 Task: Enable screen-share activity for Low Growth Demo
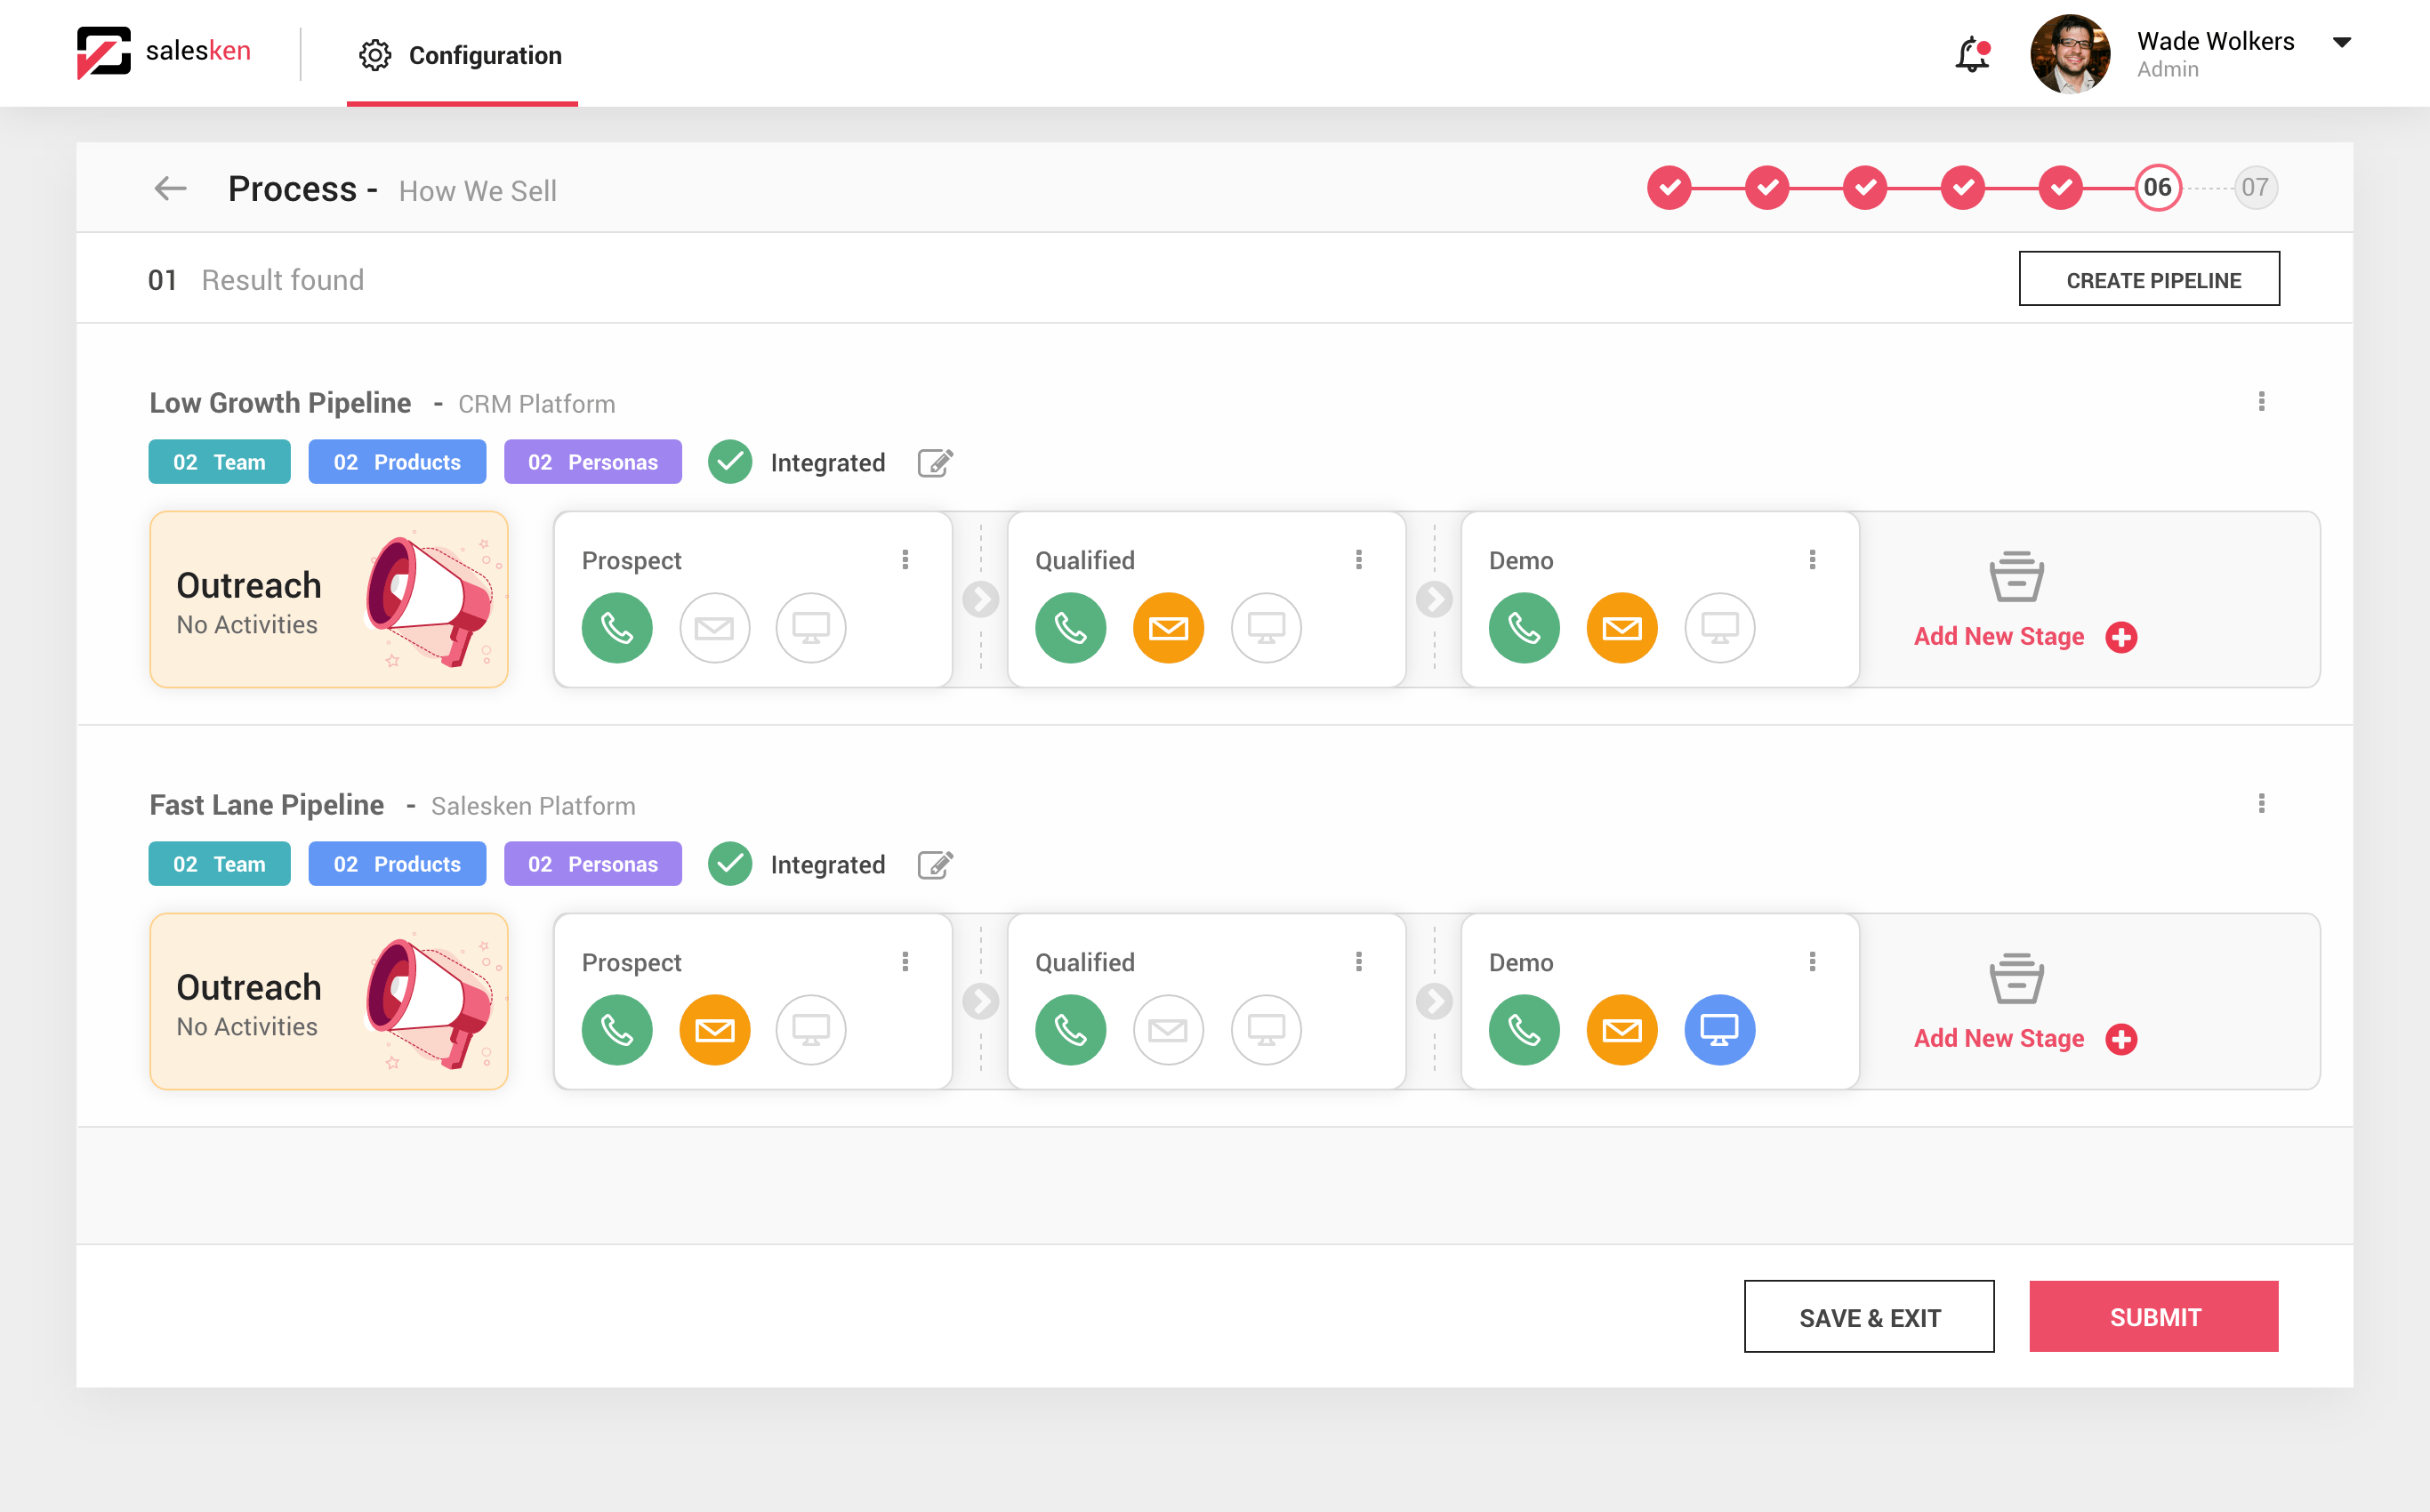1719,628
